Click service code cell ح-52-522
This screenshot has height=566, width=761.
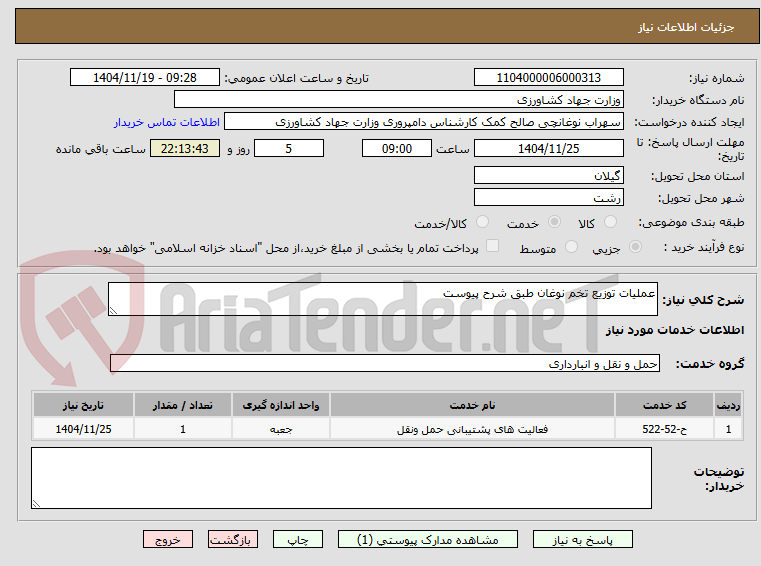pyautogui.click(x=664, y=429)
